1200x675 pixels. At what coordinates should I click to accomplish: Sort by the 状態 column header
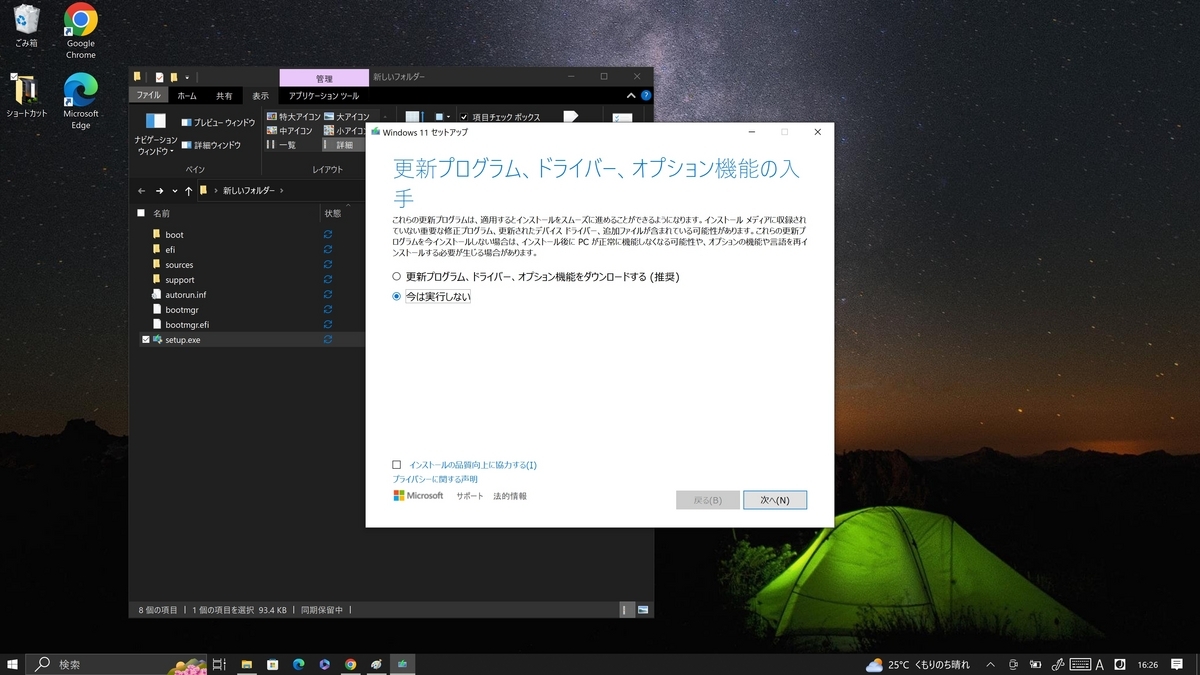[x=332, y=213]
